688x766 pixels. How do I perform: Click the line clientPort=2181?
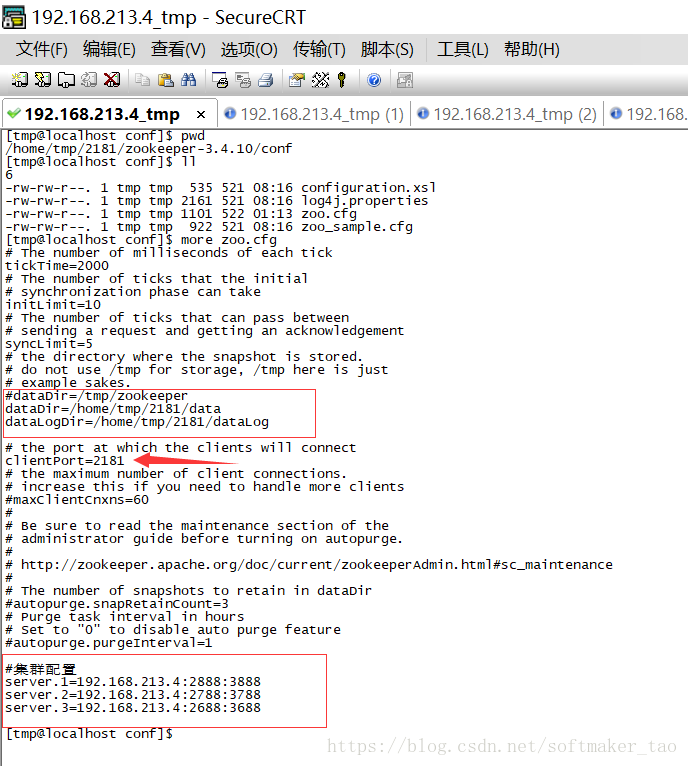click(64, 461)
